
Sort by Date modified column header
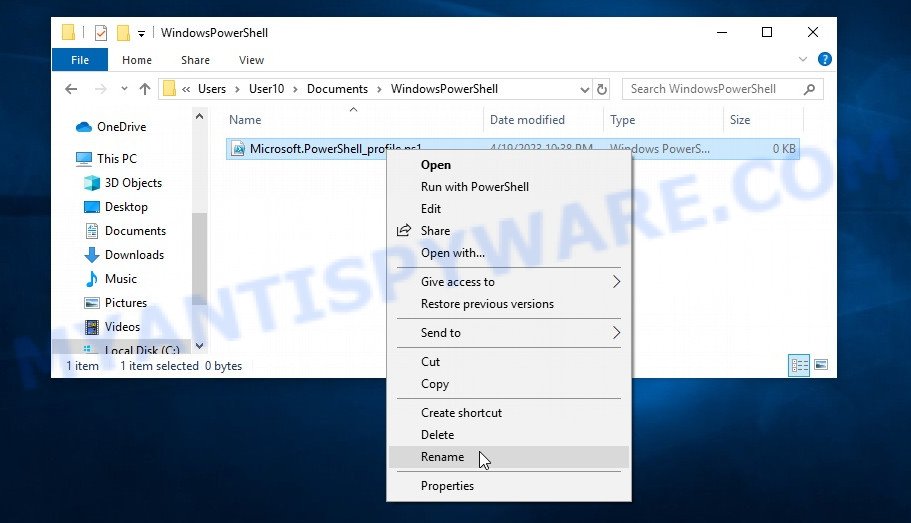(527, 120)
